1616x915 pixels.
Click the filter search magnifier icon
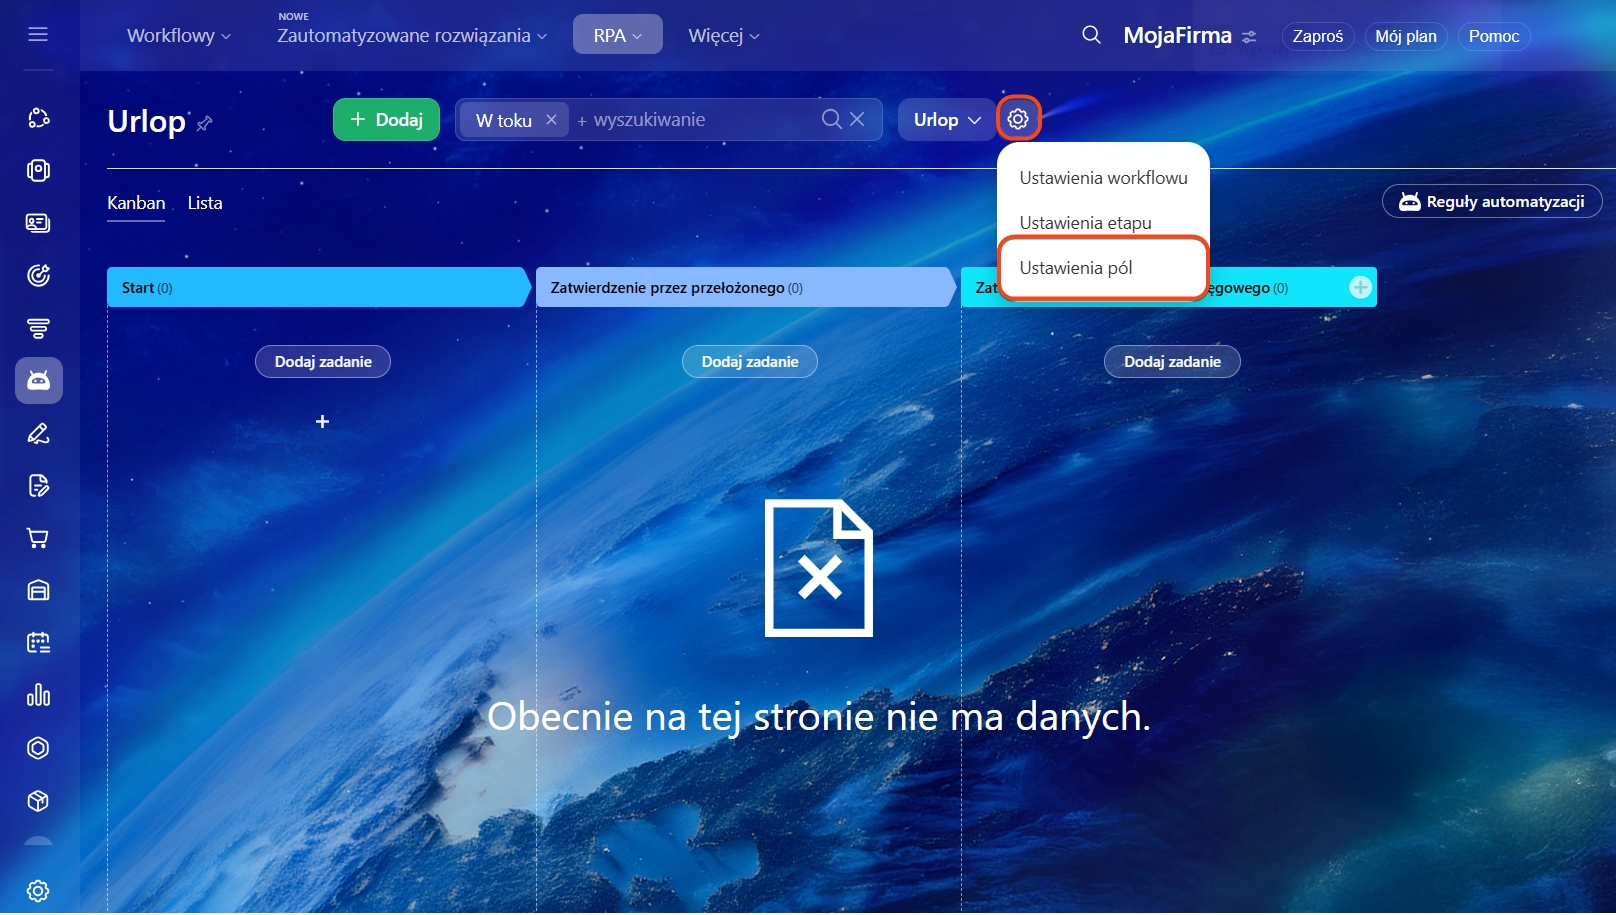click(x=831, y=119)
